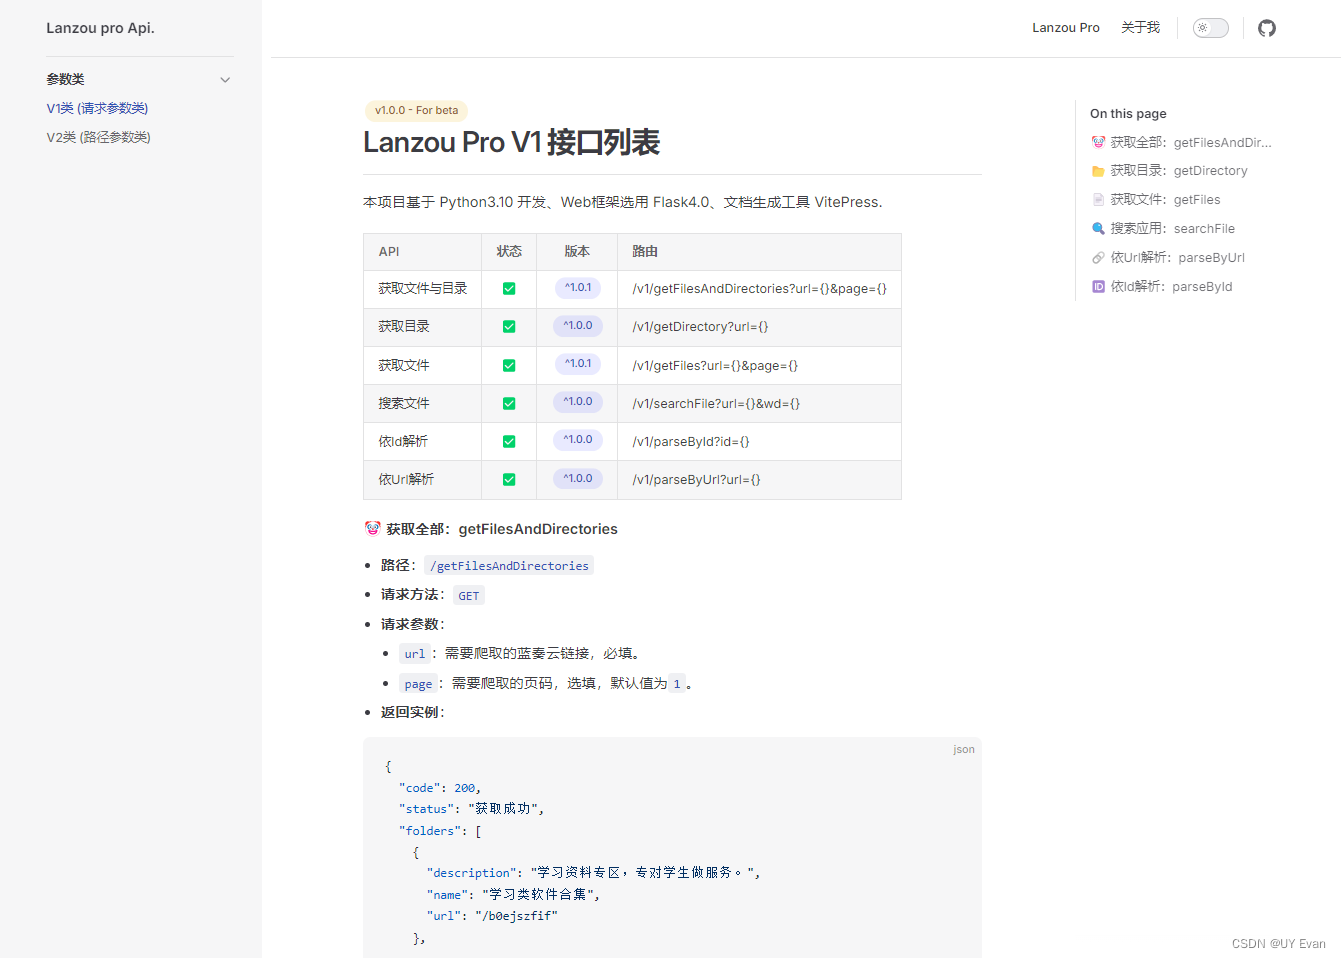The width and height of the screenshot is (1341, 958).
Task: Collapse the 参数类 sidebar section chevron
Action: (225, 80)
